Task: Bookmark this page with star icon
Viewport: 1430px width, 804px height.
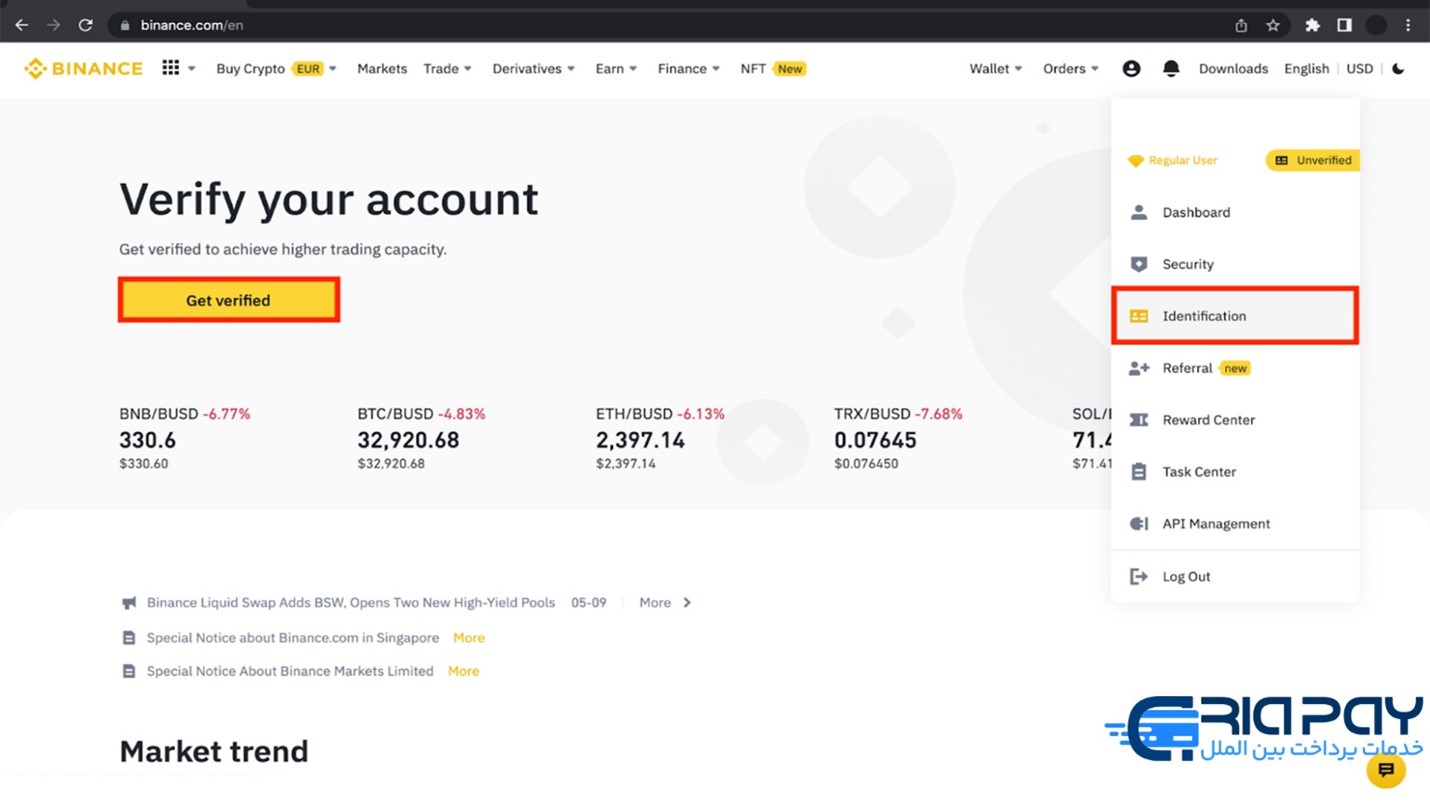Action: (x=1273, y=25)
